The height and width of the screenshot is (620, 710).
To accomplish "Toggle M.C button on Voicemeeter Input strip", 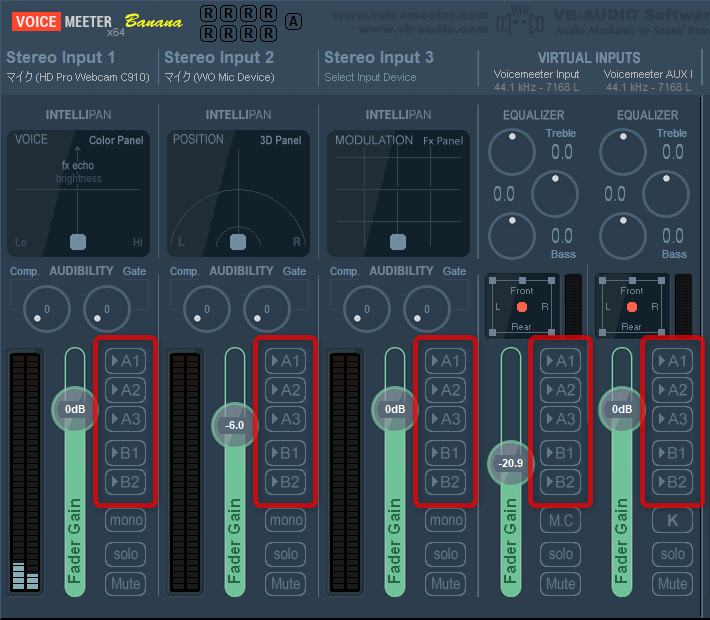I will tap(561, 520).
